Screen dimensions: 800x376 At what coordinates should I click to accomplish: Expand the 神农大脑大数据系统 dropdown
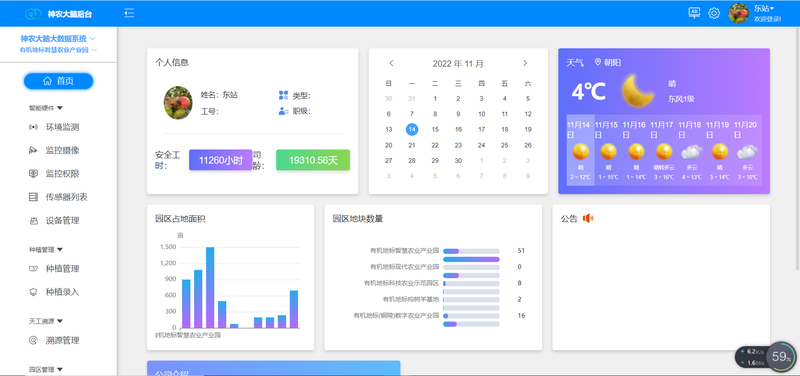(x=58, y=38)
